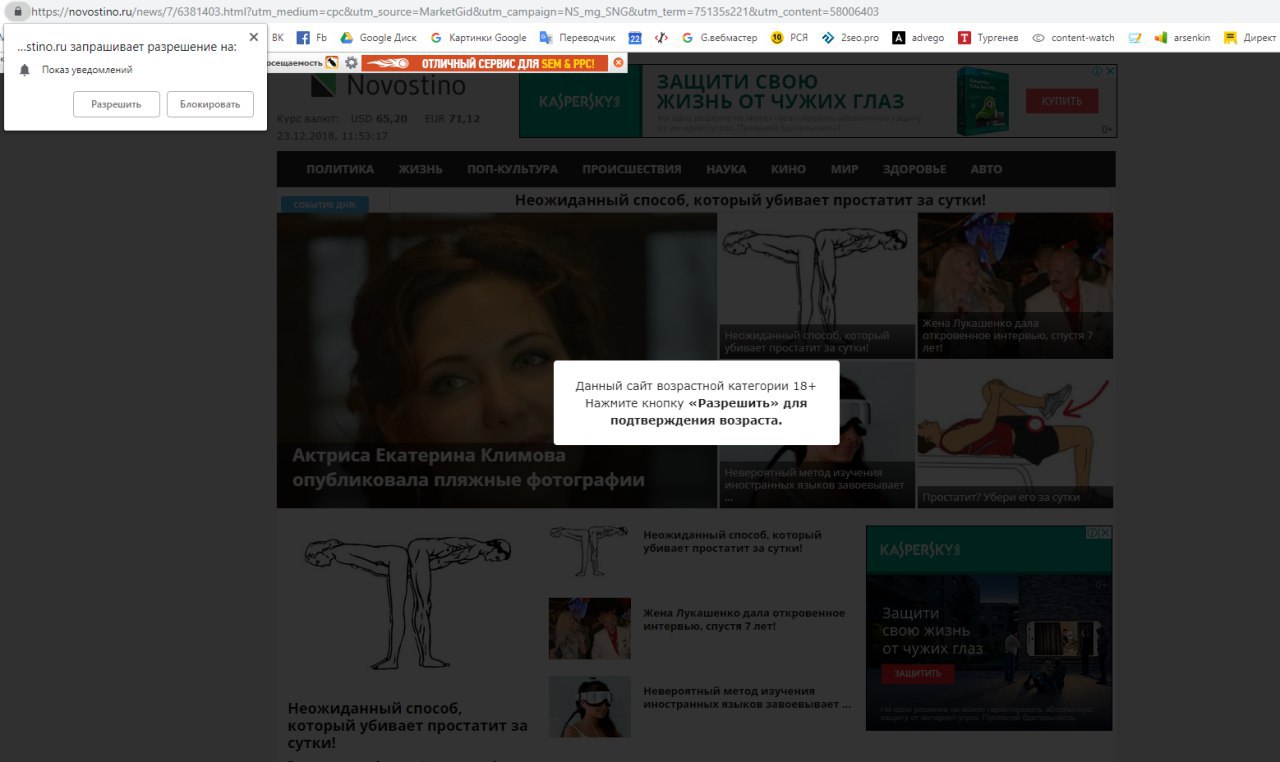Click the large простатит article heading lower-left
1280x762 pixels.
[x=407, y=725]
